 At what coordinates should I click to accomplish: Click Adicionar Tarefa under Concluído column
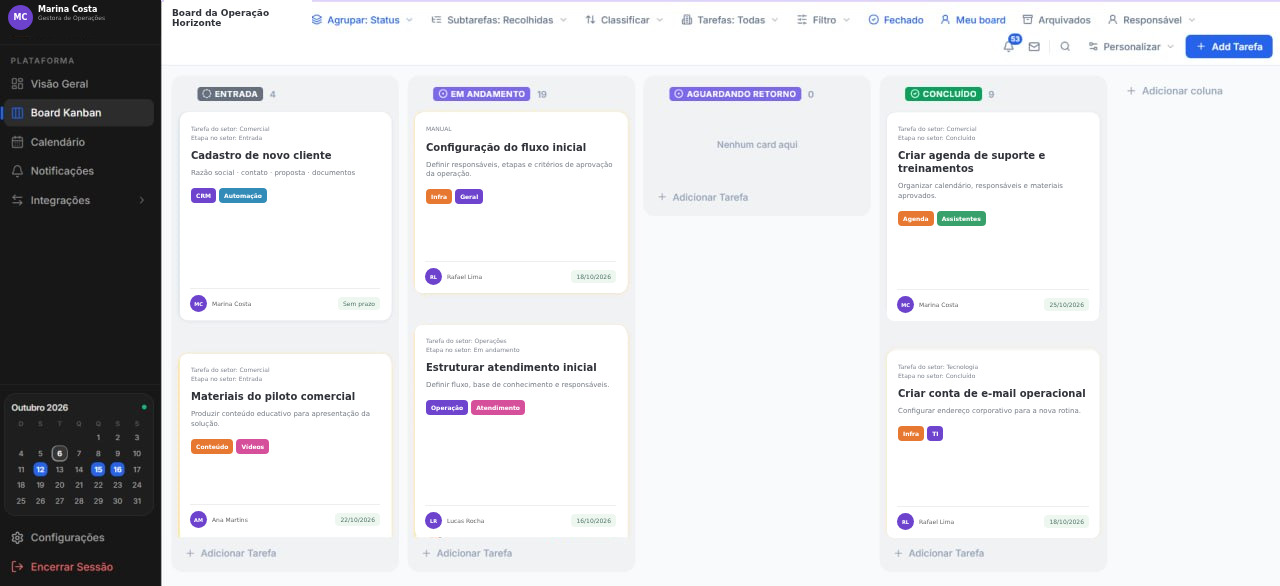click(938, 553)
